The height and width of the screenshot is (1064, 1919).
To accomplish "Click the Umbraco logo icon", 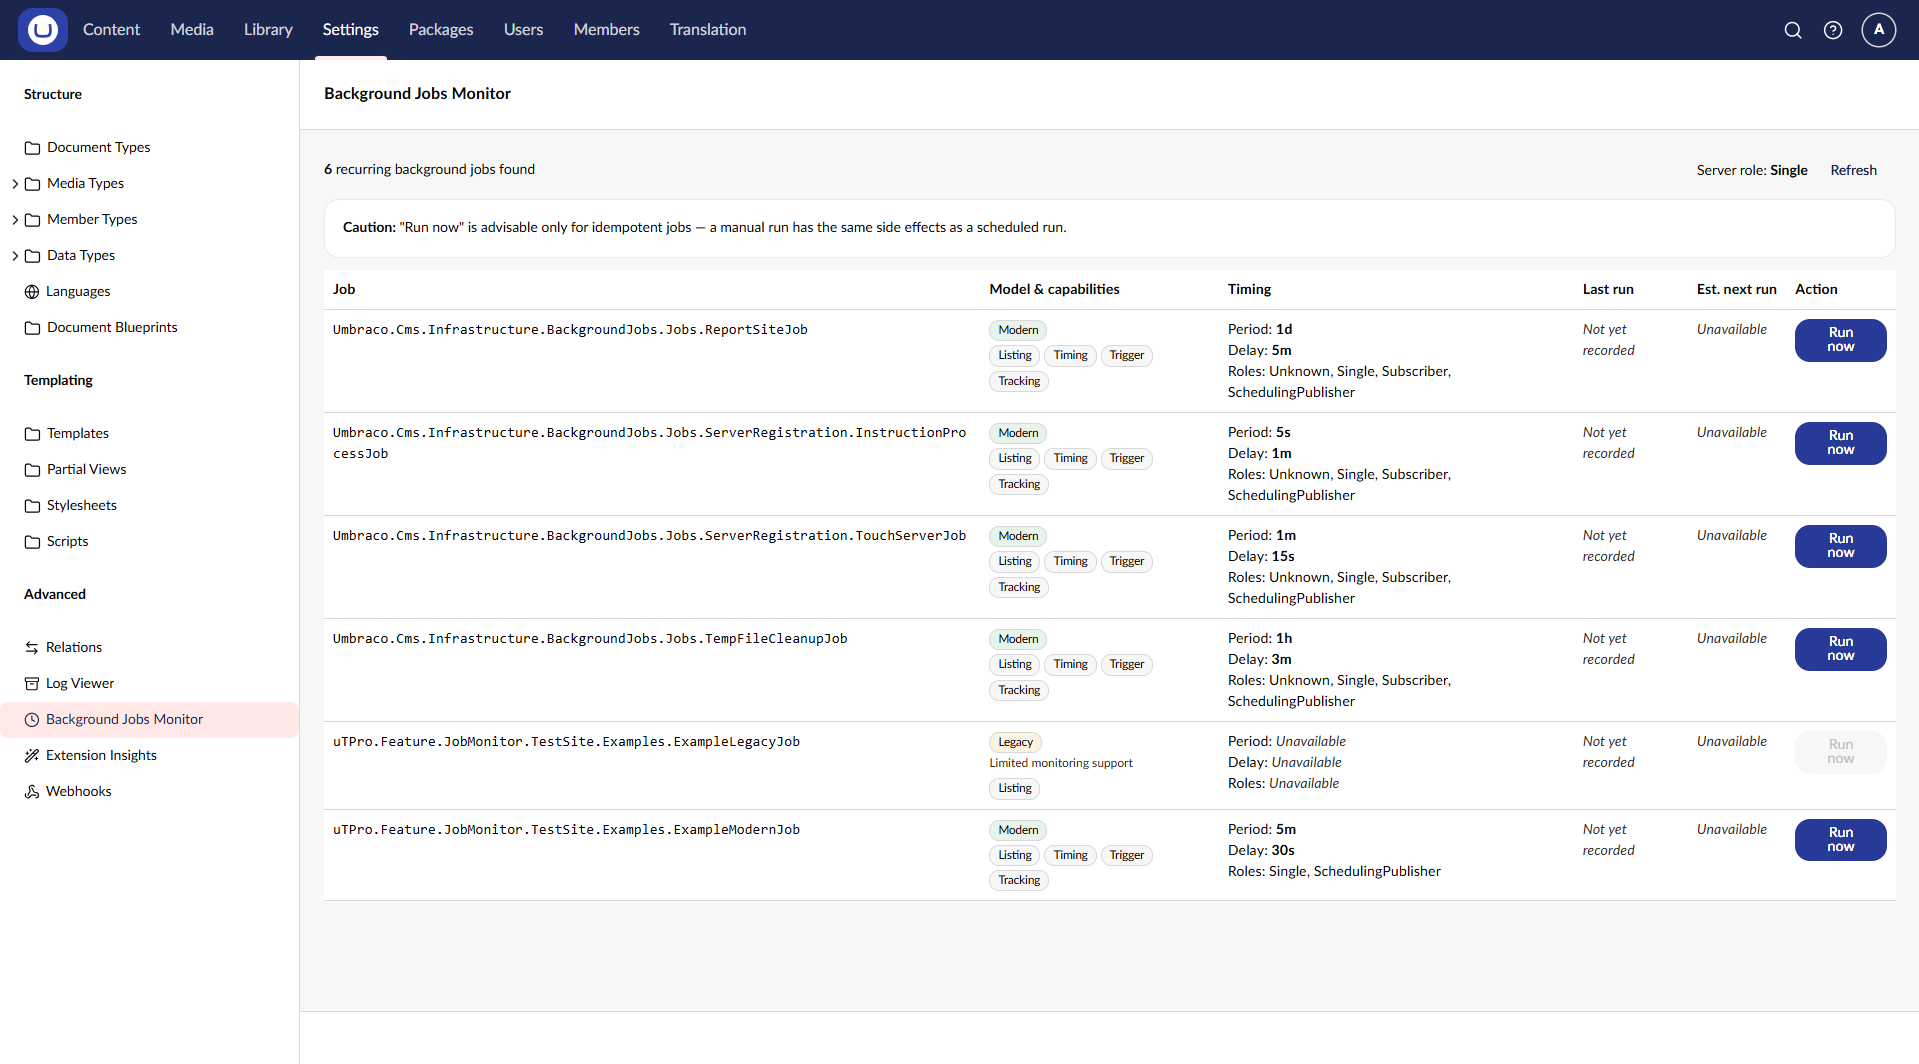I will click(42, 30).
